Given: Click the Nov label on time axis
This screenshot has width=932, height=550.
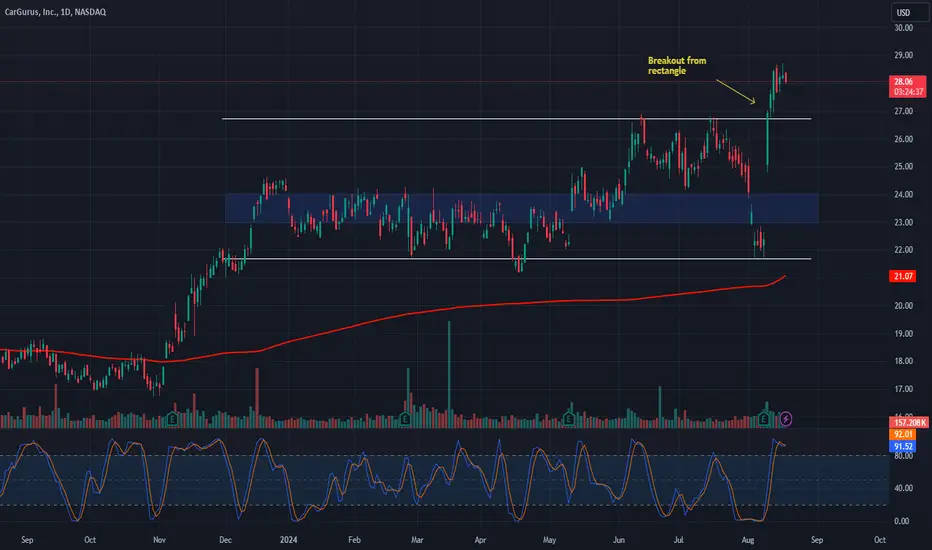Looking at the screenshot, I should (x=159, y=540).
